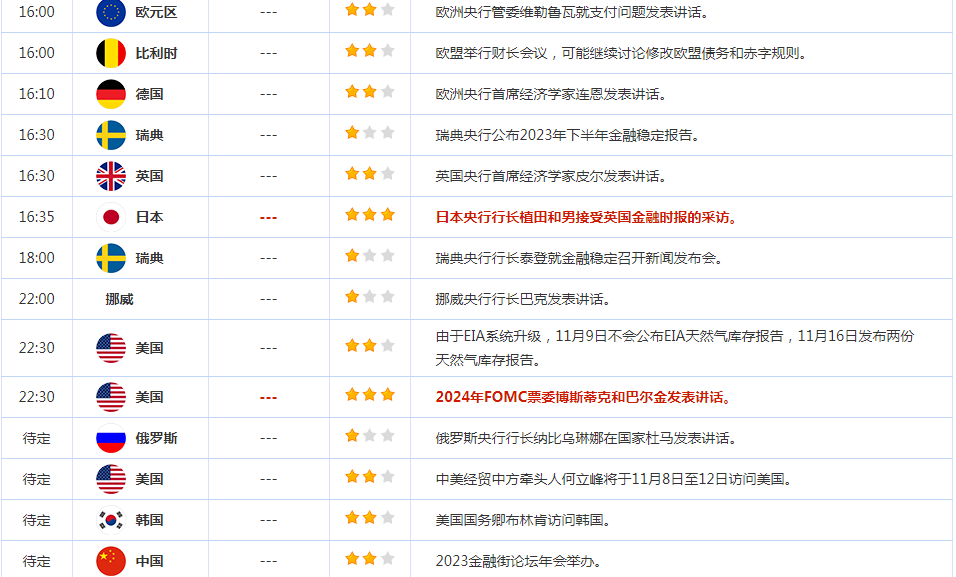This screenshot has width=956, height=577.
Task: Click 16:35 time cell
Action: coord(37,217)
